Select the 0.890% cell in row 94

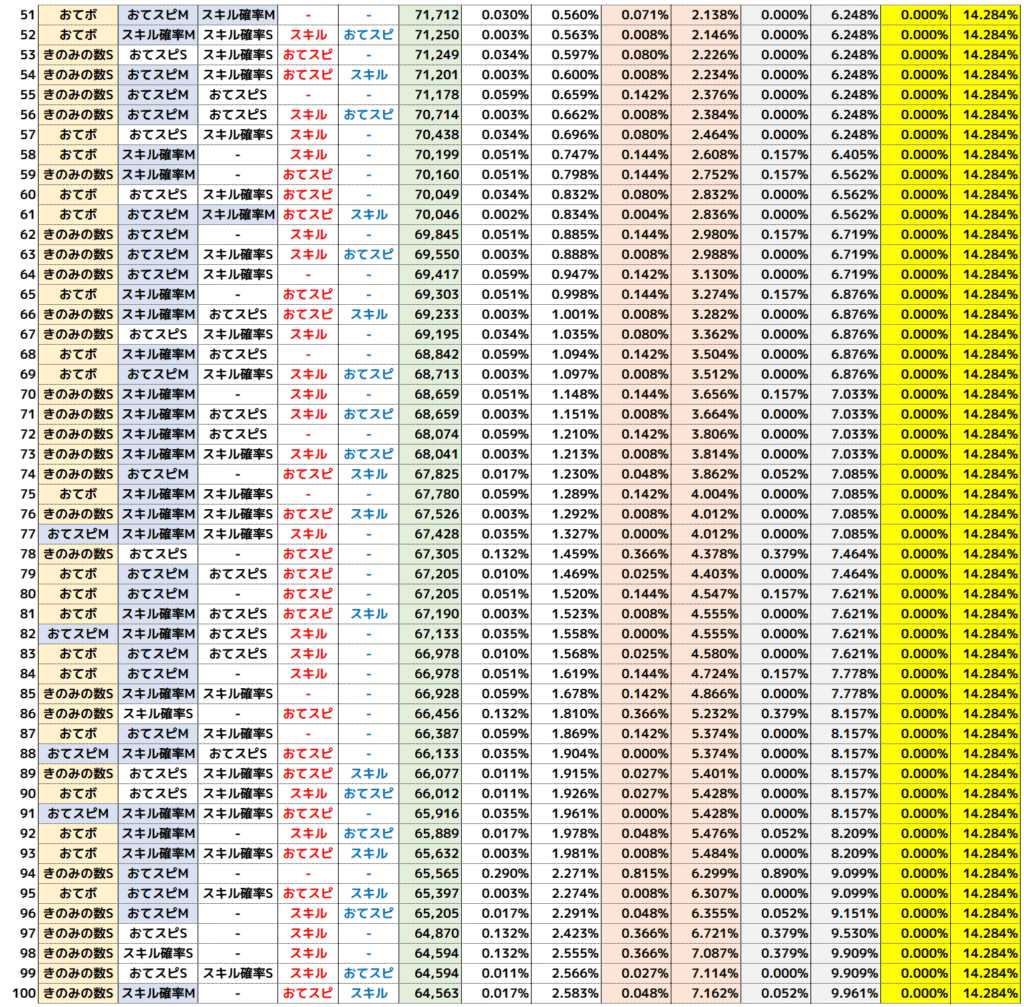776,874
